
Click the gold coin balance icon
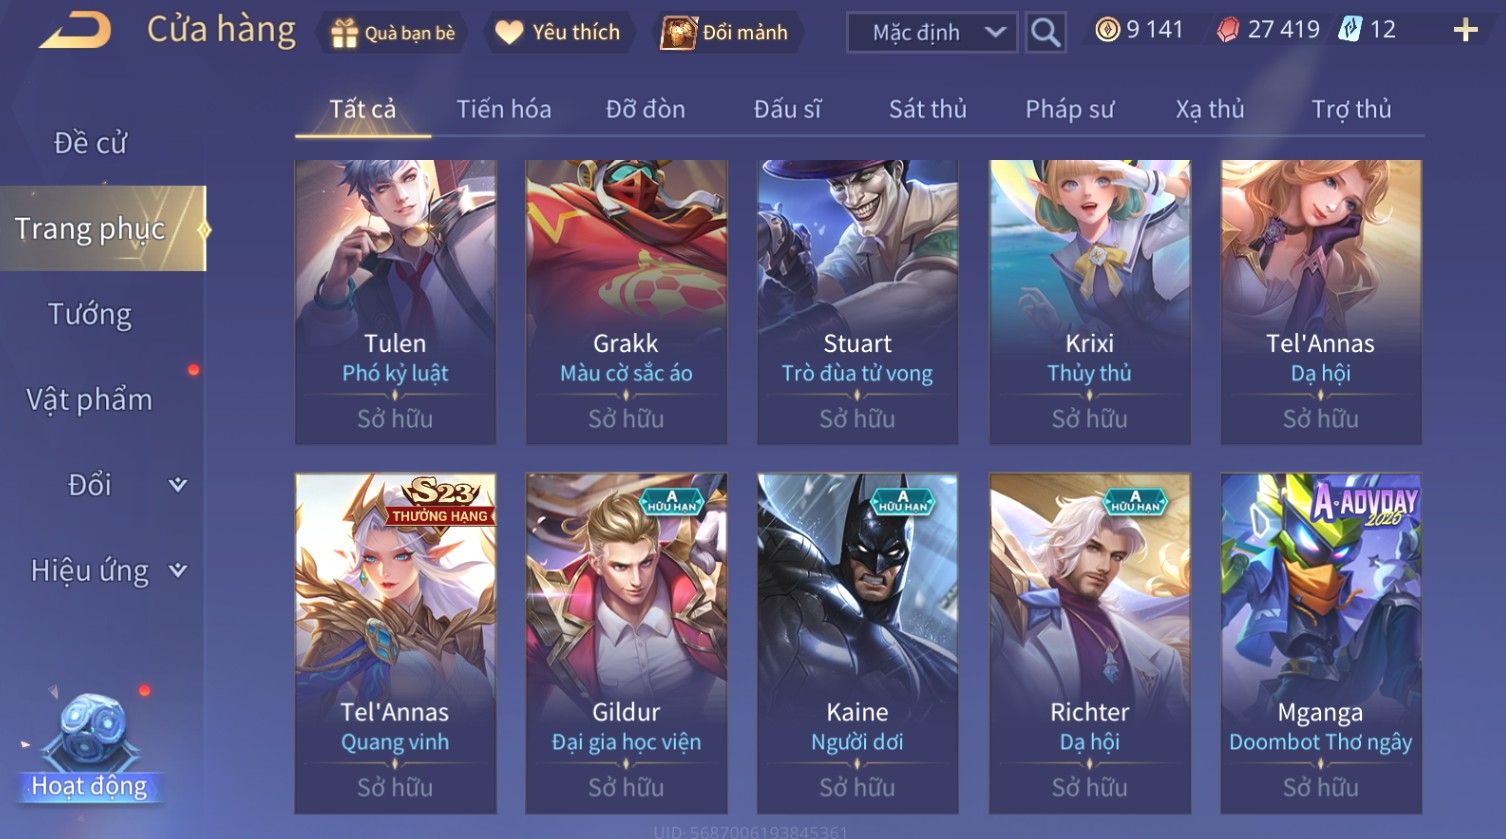coord(1107,30)
